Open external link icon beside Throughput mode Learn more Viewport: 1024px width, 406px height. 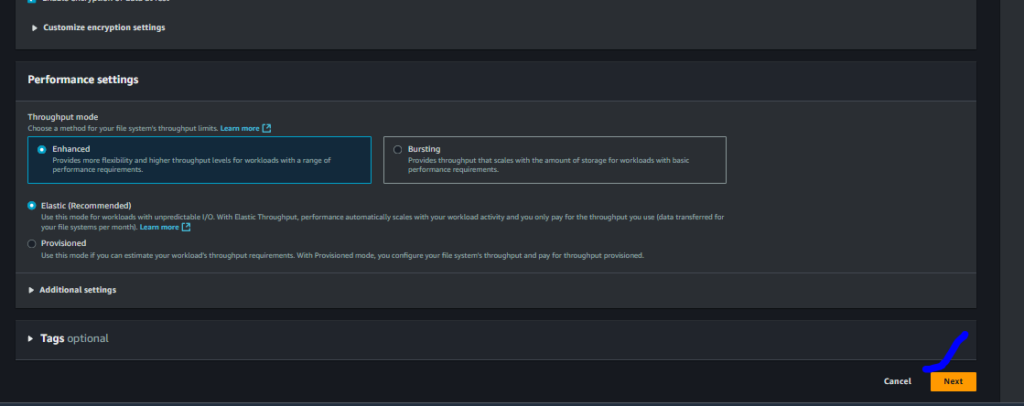[x=266, y=129]
